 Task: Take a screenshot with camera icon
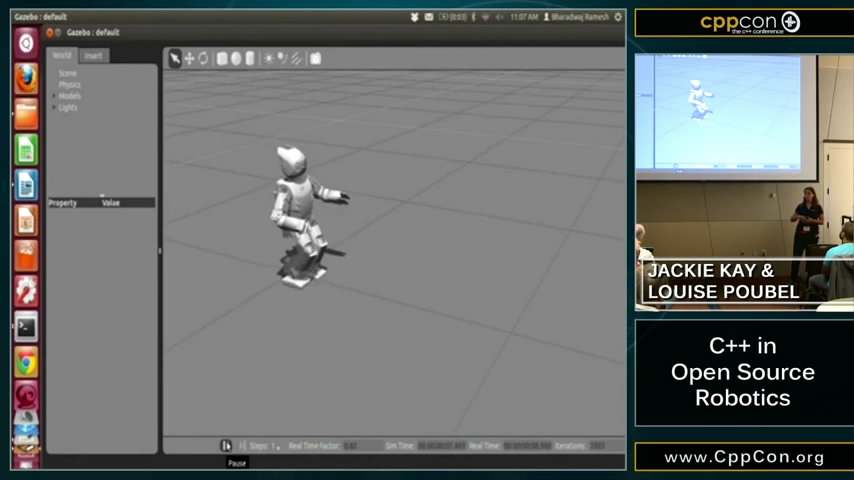(315, 58)
